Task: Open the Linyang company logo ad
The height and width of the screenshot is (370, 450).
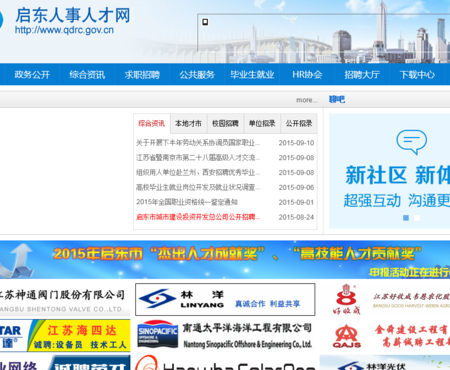Action: tap(225, 299)
